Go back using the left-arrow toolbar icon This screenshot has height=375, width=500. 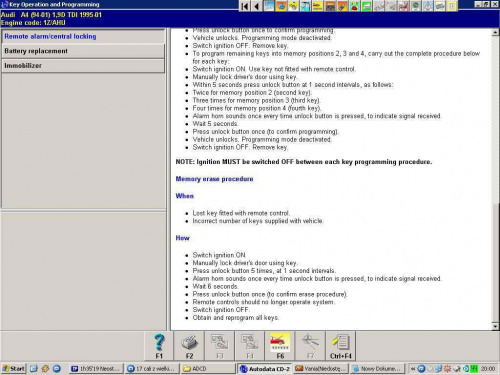point(257,6)
